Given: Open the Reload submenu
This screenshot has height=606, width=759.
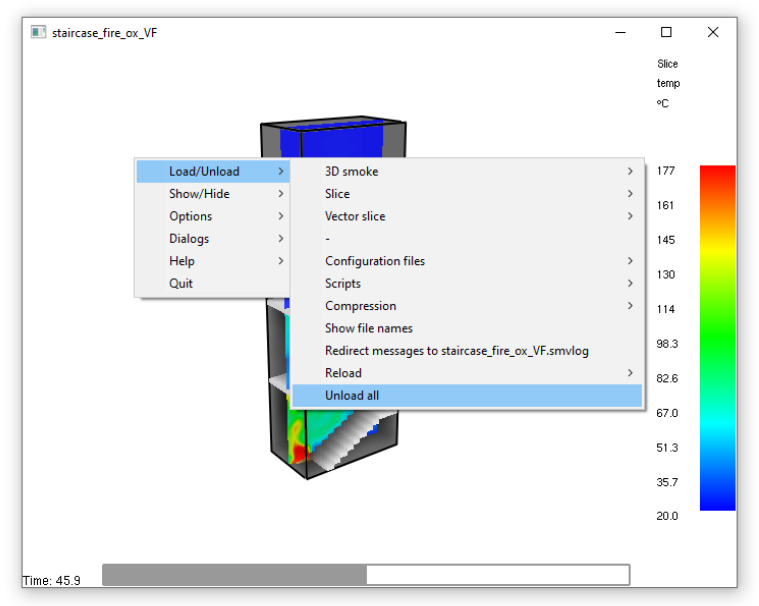Looking at the screenshot, I should [467, 373].
